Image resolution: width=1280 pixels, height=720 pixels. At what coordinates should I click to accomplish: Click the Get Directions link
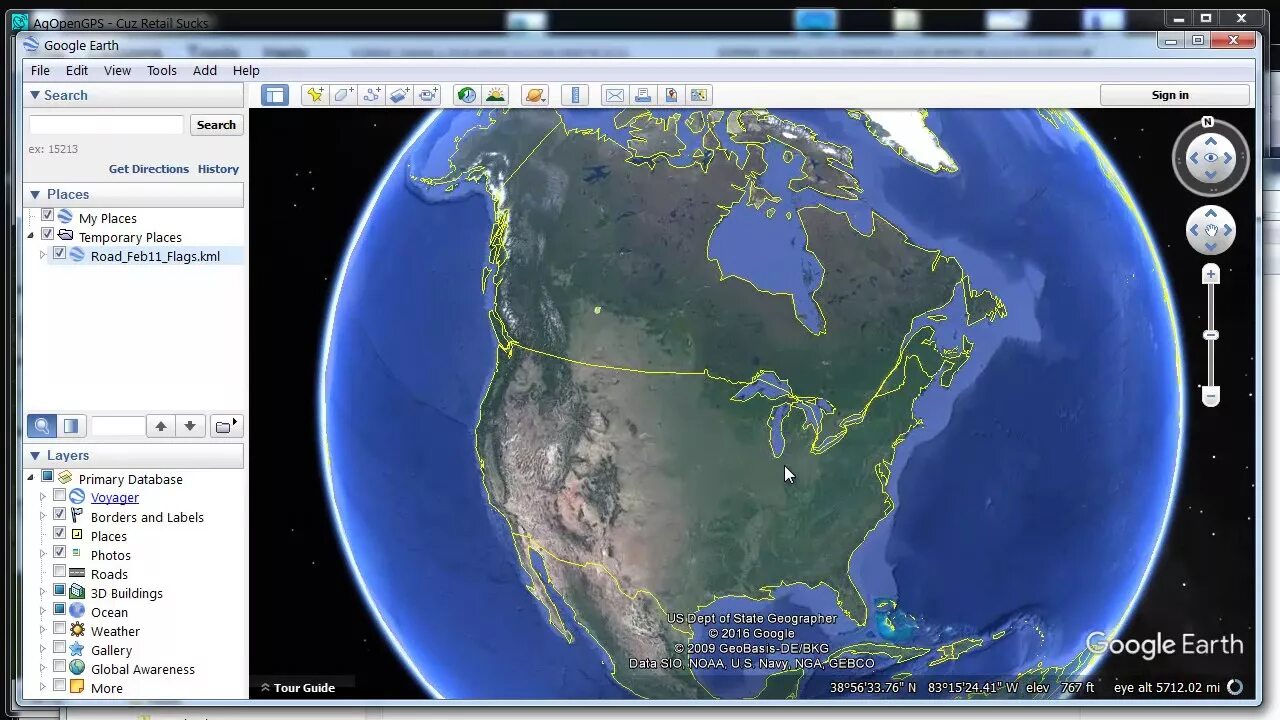tap(149, 169)
